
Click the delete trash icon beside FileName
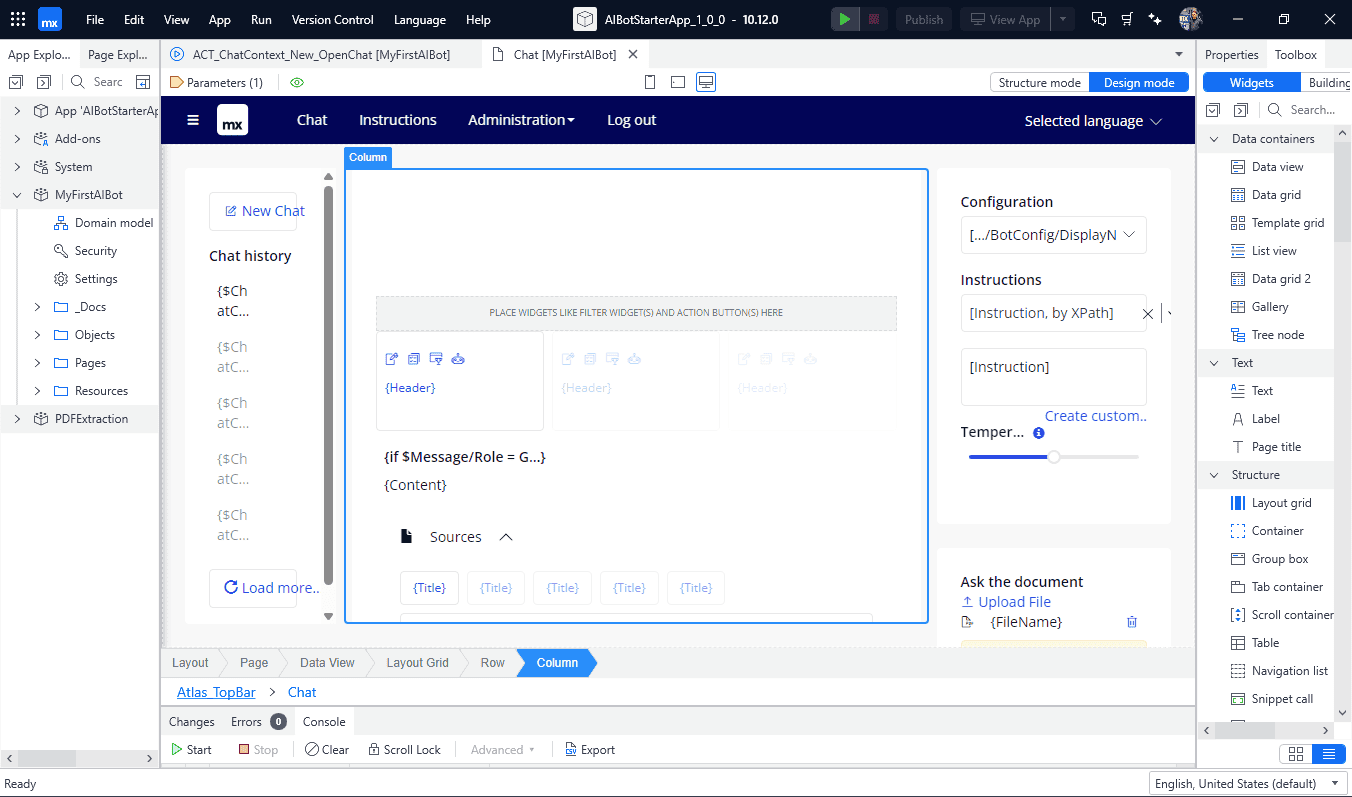coord(1131,622)
